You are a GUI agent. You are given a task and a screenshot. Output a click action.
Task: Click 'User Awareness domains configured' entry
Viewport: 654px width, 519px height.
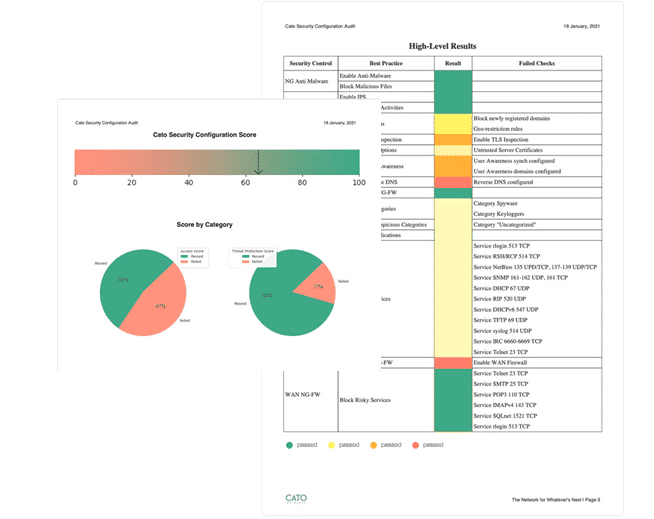(x=517, y=171)
